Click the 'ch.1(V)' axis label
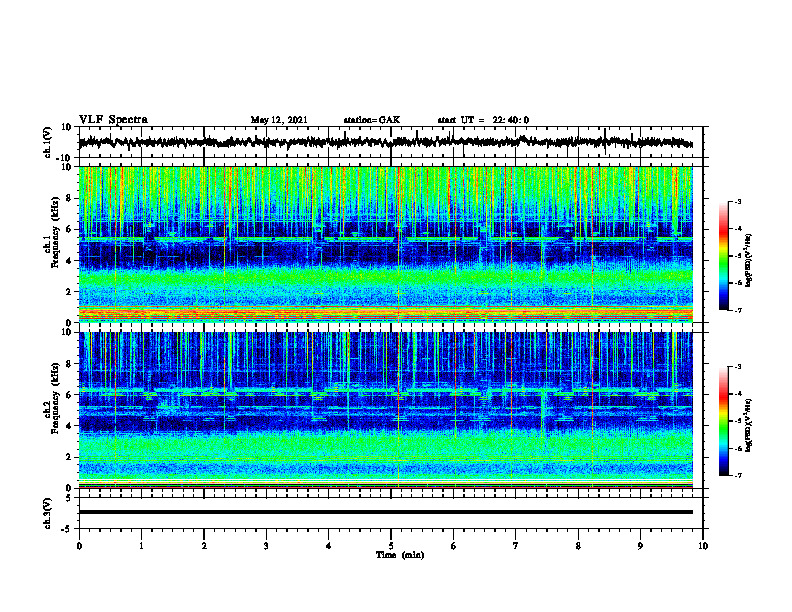 [x=47, y=142]
